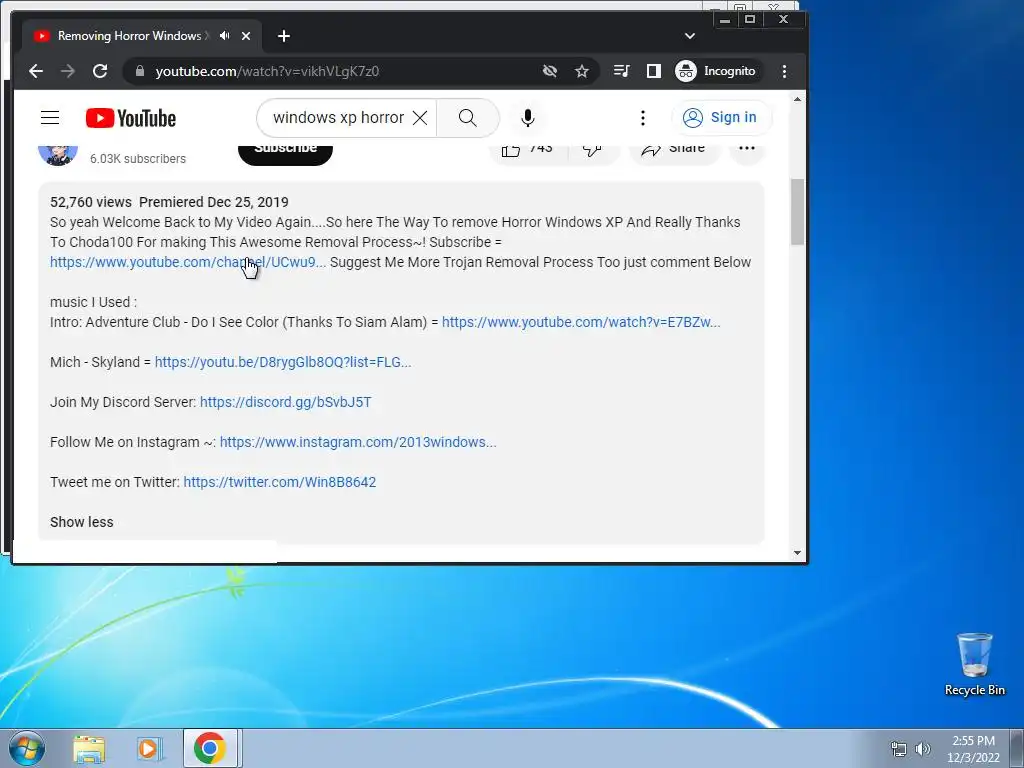The height and width of the screenshot is (768, 1024).
Task: Open the channel avatar
Action: [x=58, y=153]
